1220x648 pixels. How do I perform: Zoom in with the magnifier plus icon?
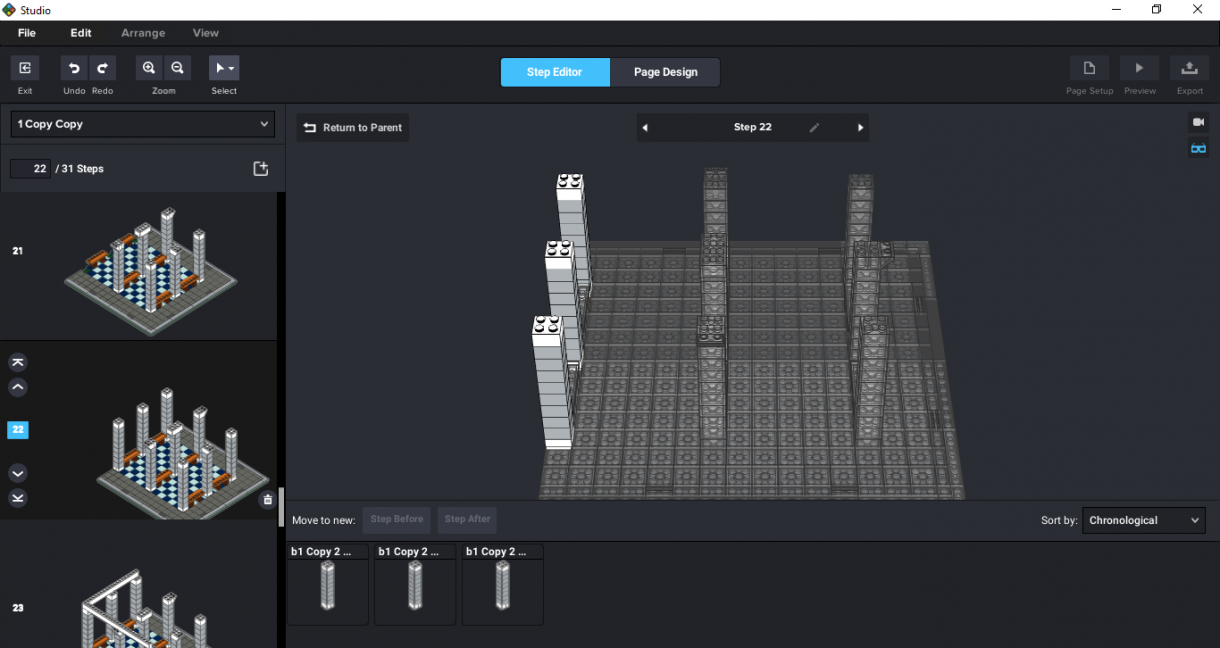click(x=149, y=68)
